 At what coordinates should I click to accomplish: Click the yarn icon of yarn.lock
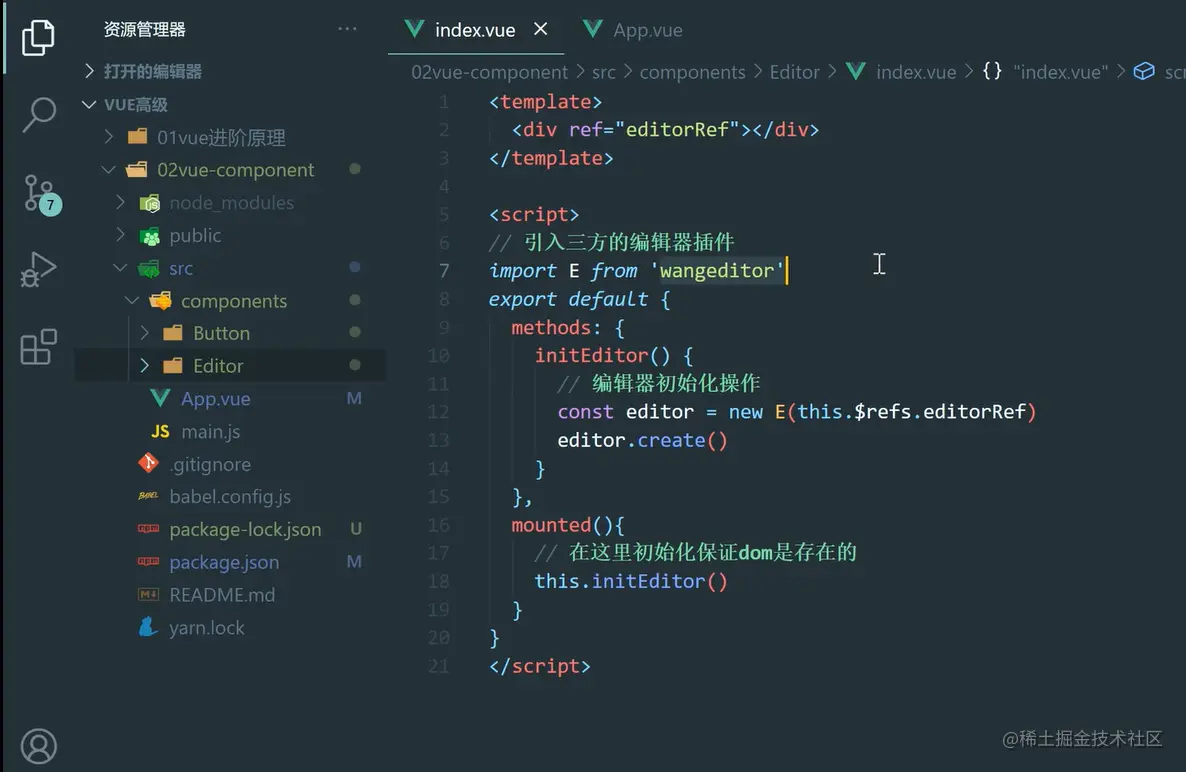[148, 627]
